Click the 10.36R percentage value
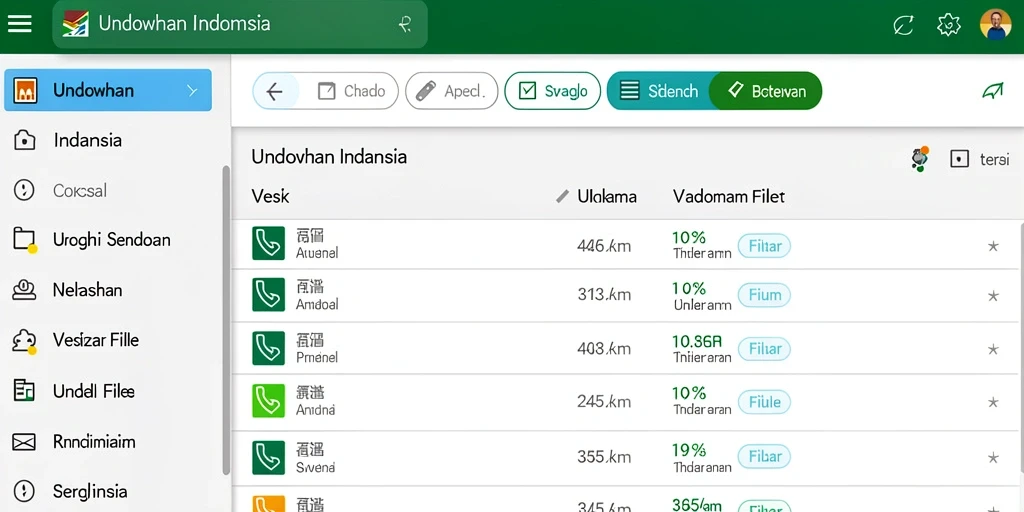This screenshot has width=1024, height=512. [697, 340]
